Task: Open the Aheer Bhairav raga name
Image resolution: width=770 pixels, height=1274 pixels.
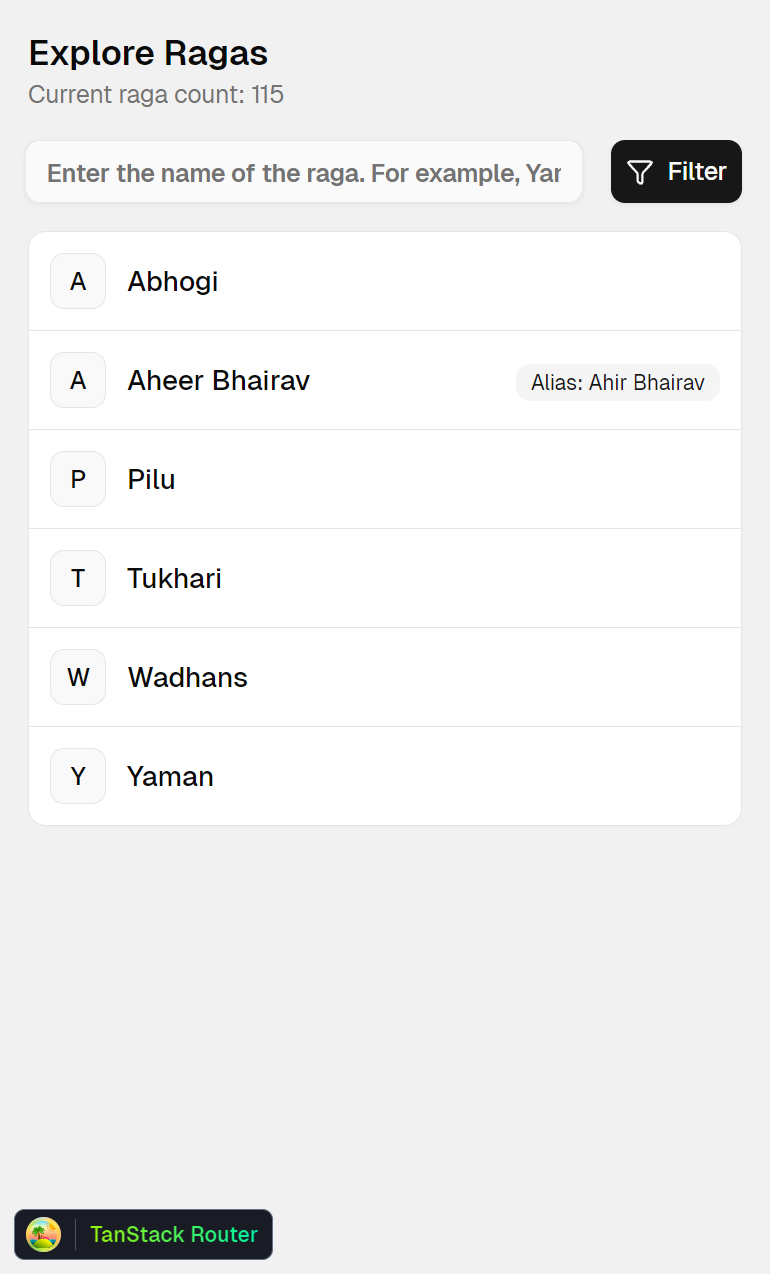Action: click(219, 381)
